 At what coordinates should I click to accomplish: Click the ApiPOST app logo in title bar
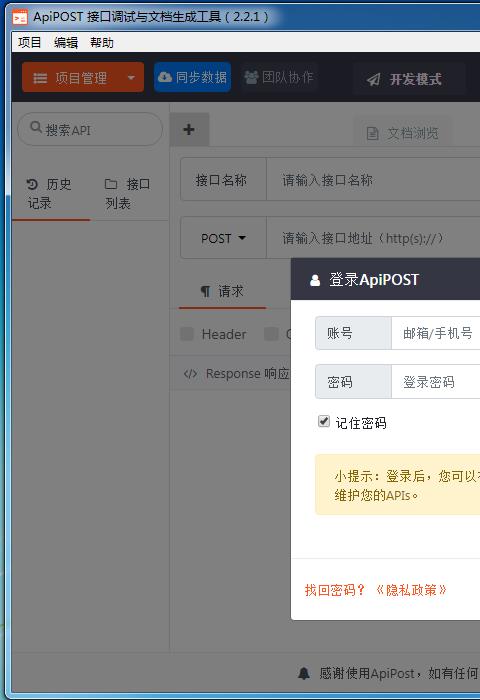20,17
